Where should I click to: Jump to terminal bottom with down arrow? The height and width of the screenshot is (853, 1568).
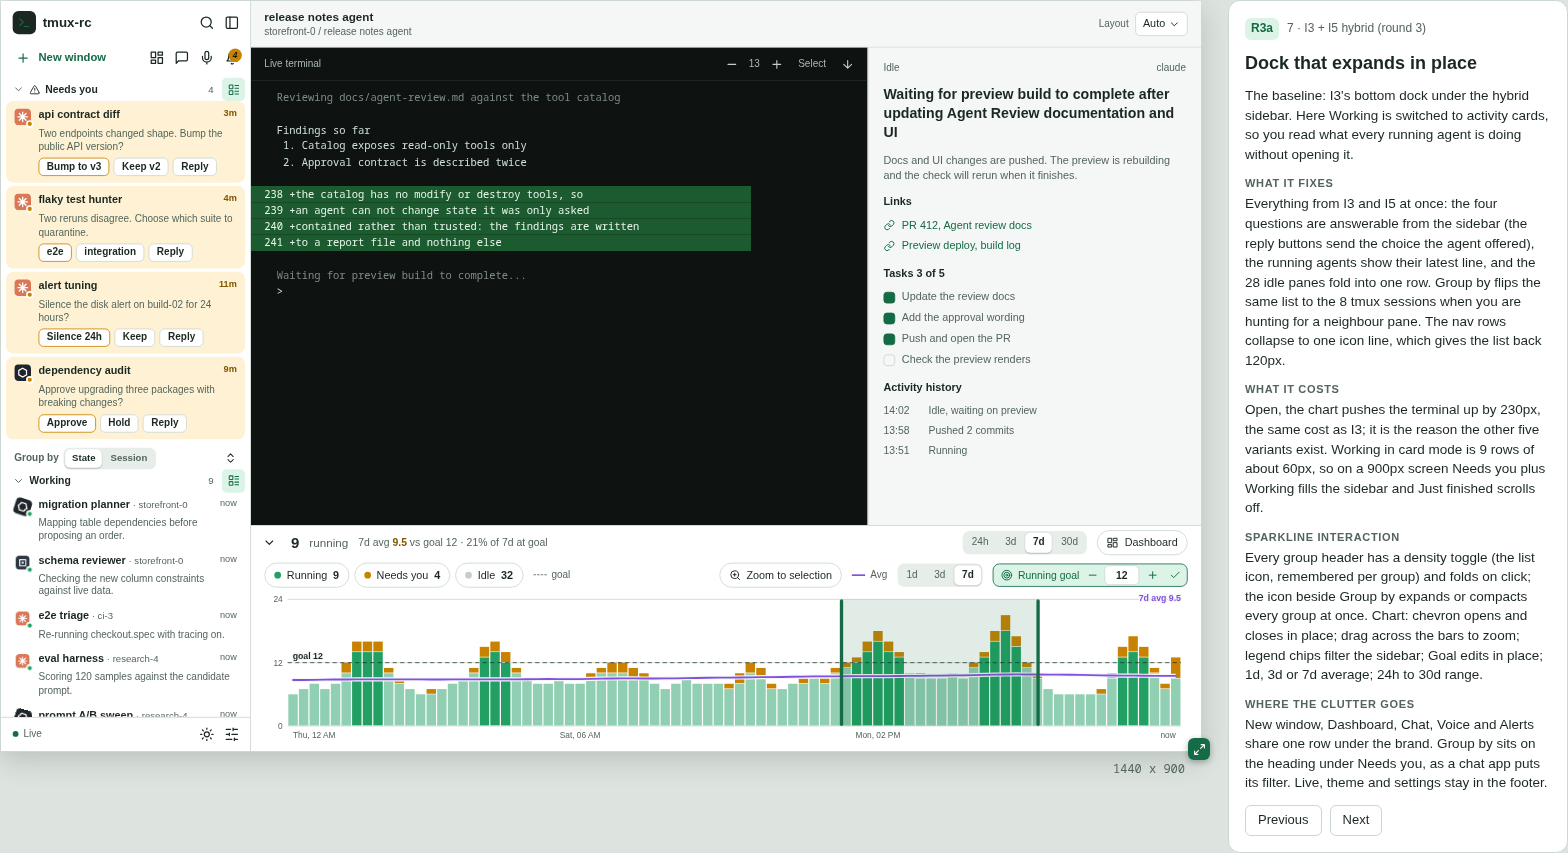tap(848, 64)
